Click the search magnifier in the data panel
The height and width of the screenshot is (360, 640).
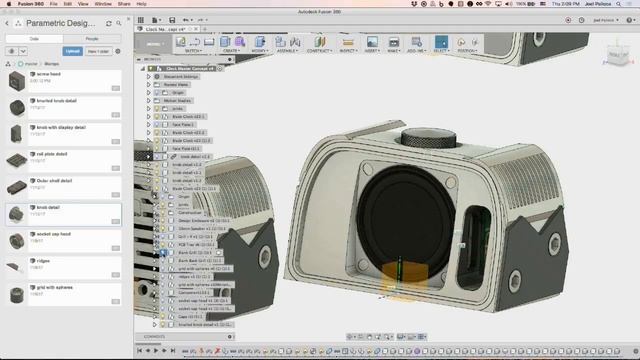[x=119, y=24]
